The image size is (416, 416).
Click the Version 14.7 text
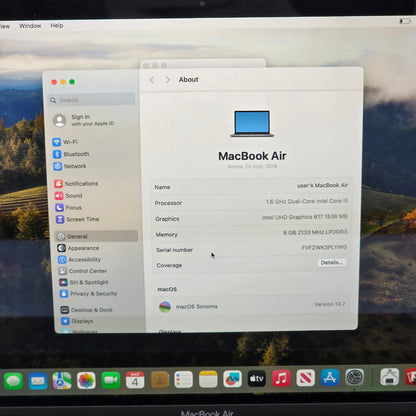(329, 304)
